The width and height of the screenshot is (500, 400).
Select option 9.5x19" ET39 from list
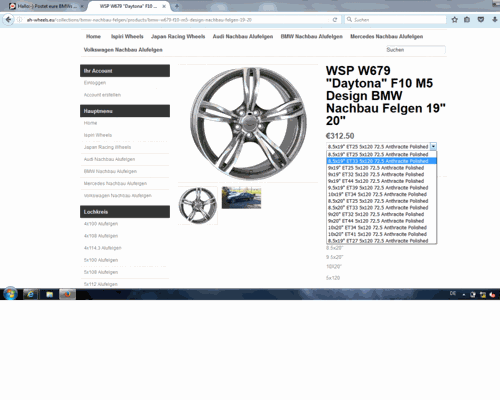(x=381, y=188)
